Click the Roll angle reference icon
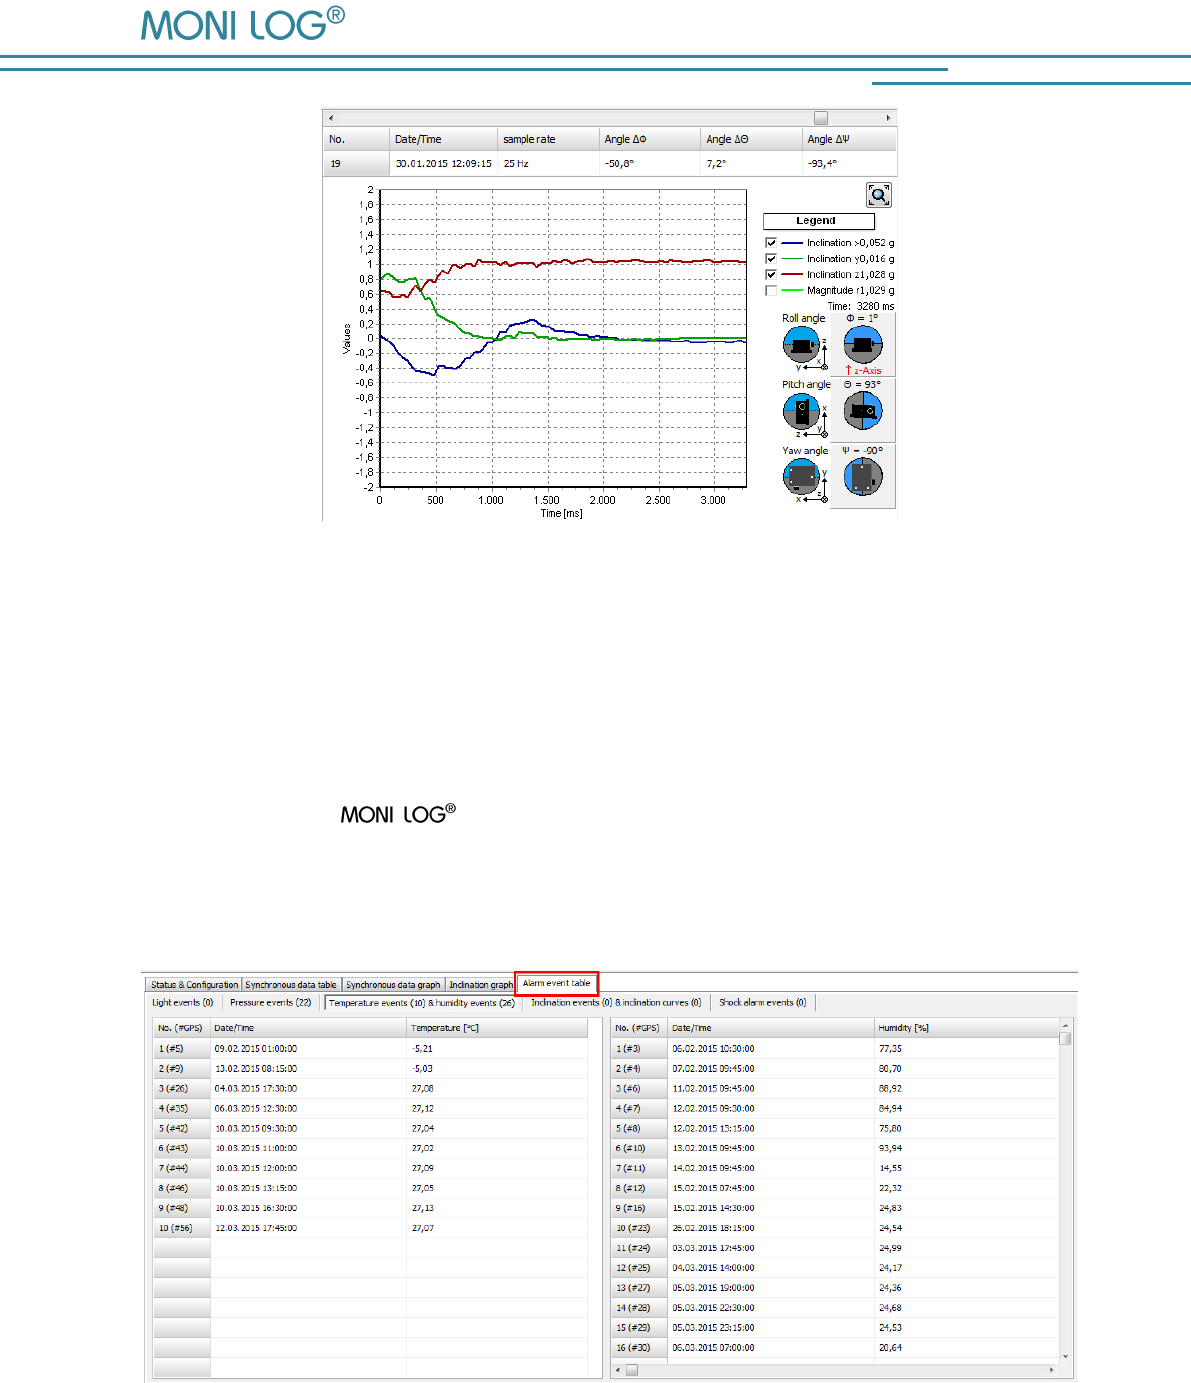1191x1383 pixels. [x=803, y=346]
